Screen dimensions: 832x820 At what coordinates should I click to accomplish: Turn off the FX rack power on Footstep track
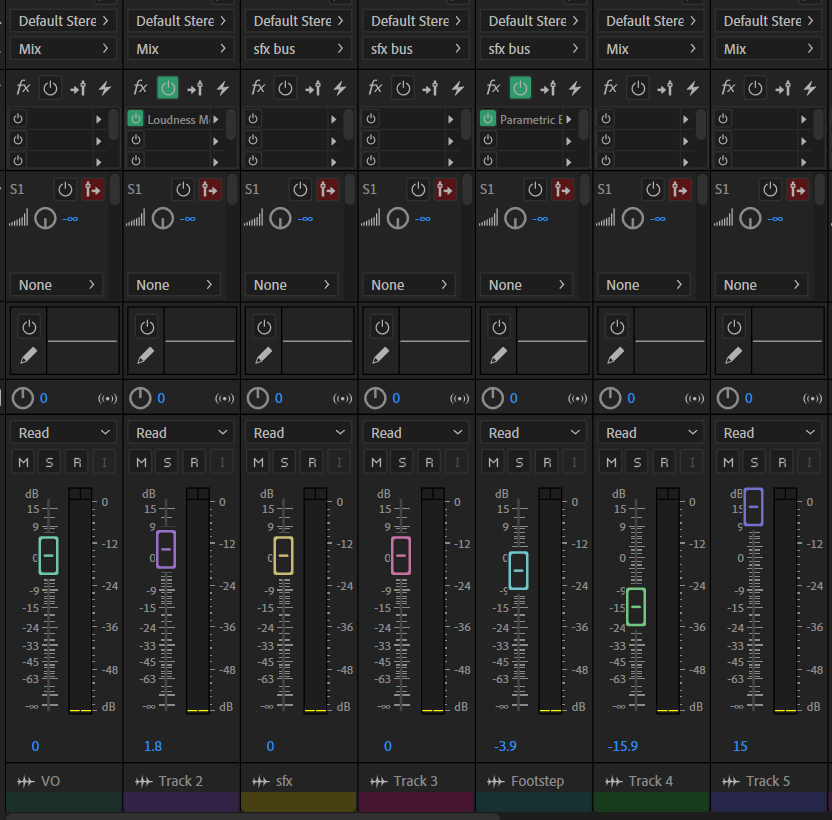[x=520, y=88]
